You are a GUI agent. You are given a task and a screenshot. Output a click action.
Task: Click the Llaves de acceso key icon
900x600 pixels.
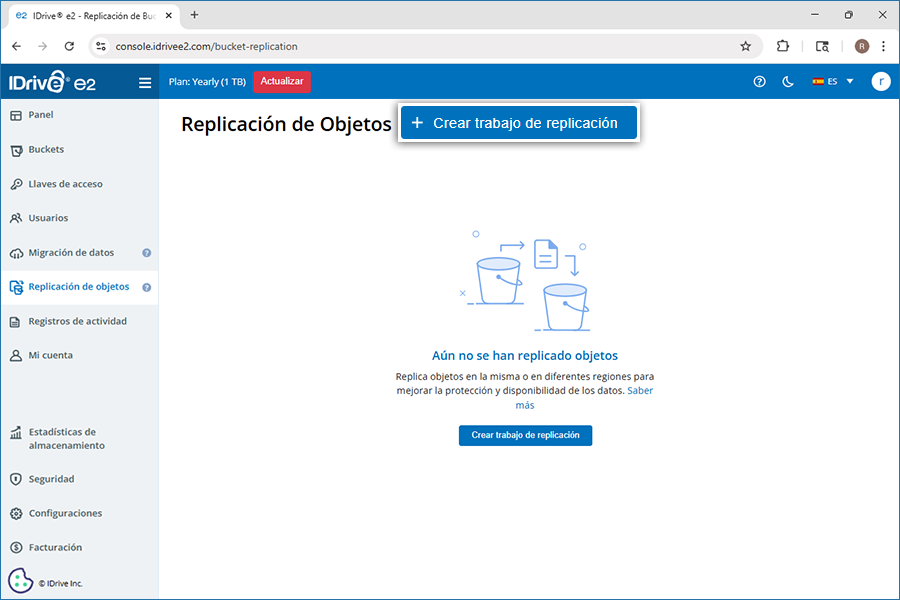point(16,184)
